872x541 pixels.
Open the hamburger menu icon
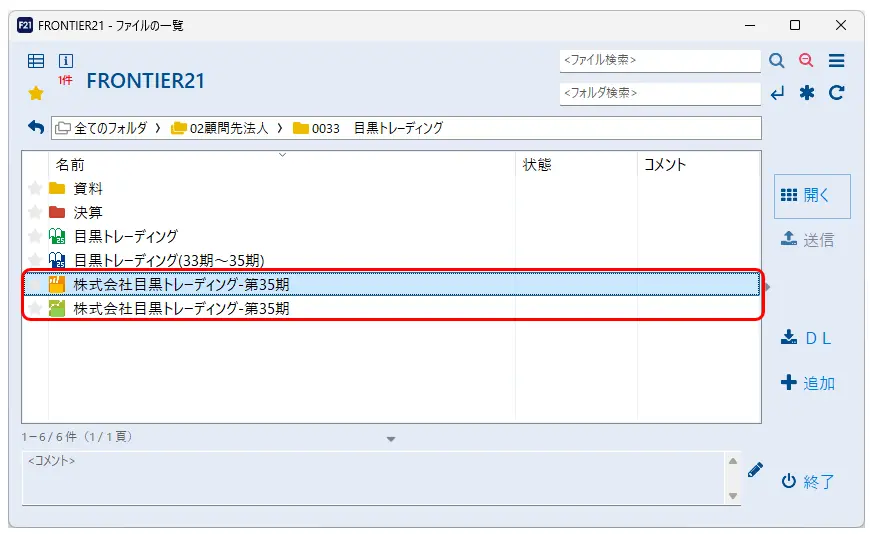(836, 60)
